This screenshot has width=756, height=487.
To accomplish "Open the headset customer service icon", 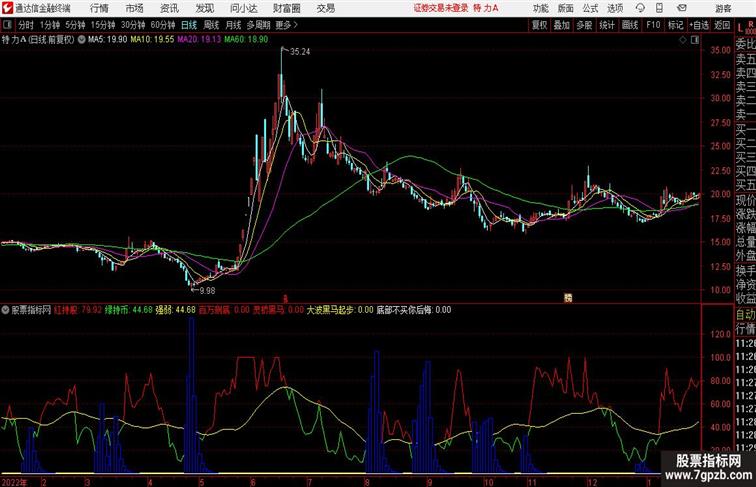I will [640, 8].
